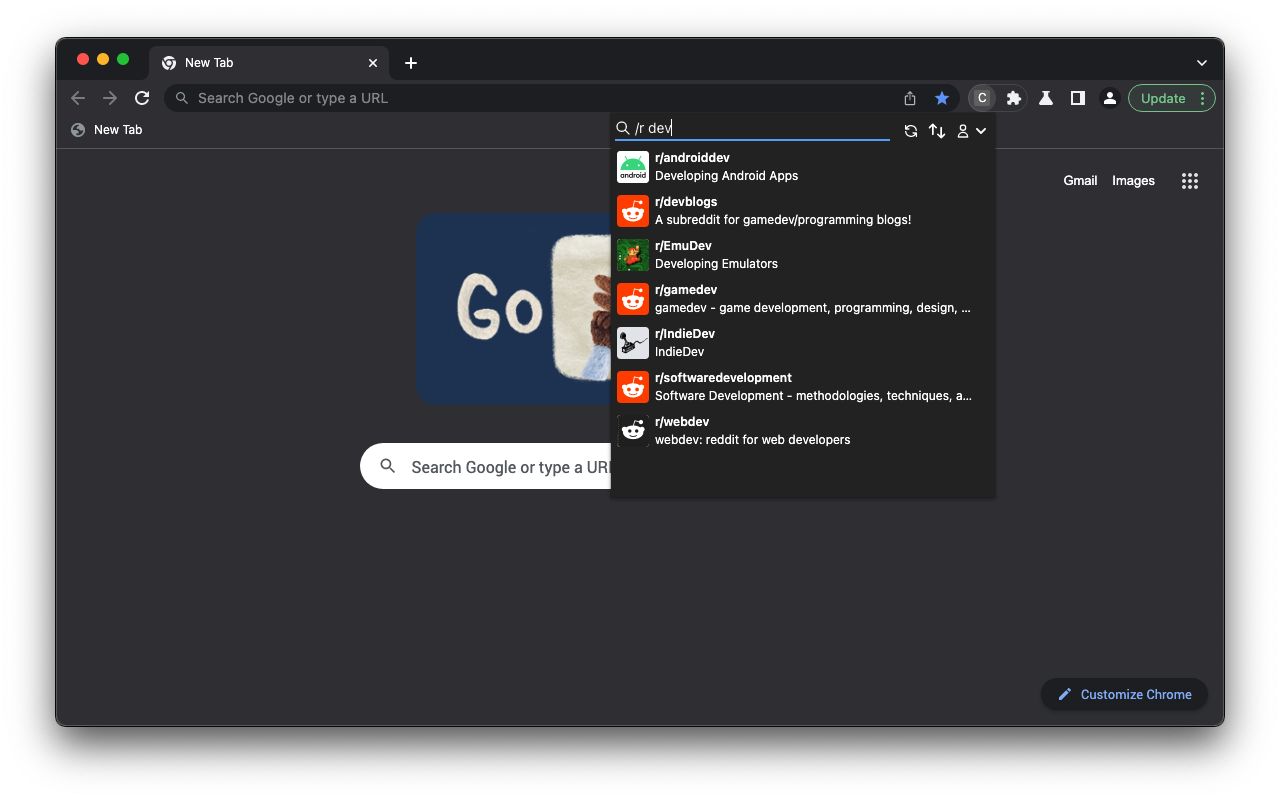Image resolution: width=1280 pixels, height=800 pixels.
Task: Select the r/androiddev result
Action: click(x=803, y=167)
